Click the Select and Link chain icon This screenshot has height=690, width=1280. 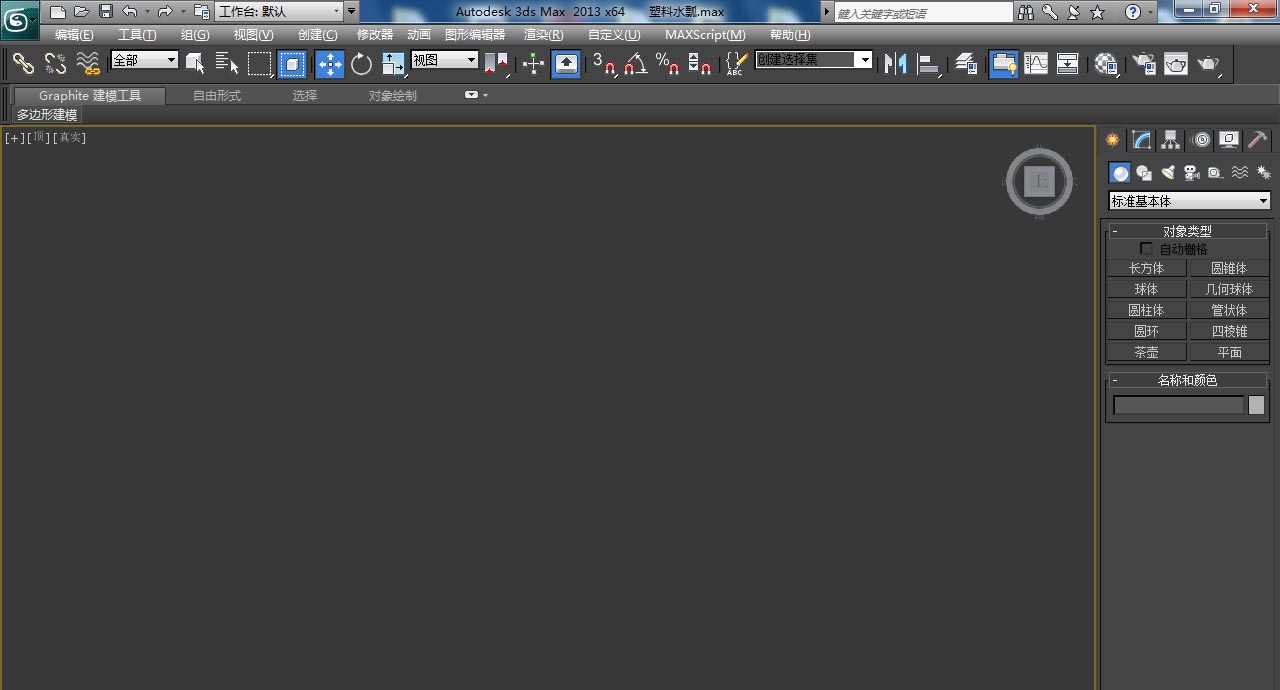23,64
